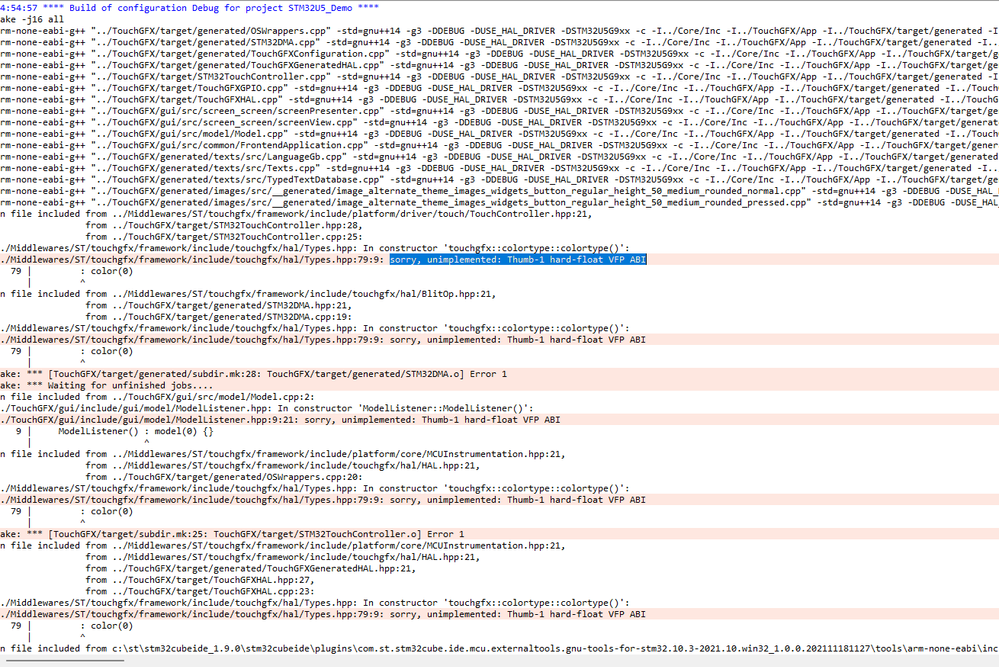Click the bottom stm32cubeide toolchain path line
Viewport: 999px width, 667px height.
point(400,648)
